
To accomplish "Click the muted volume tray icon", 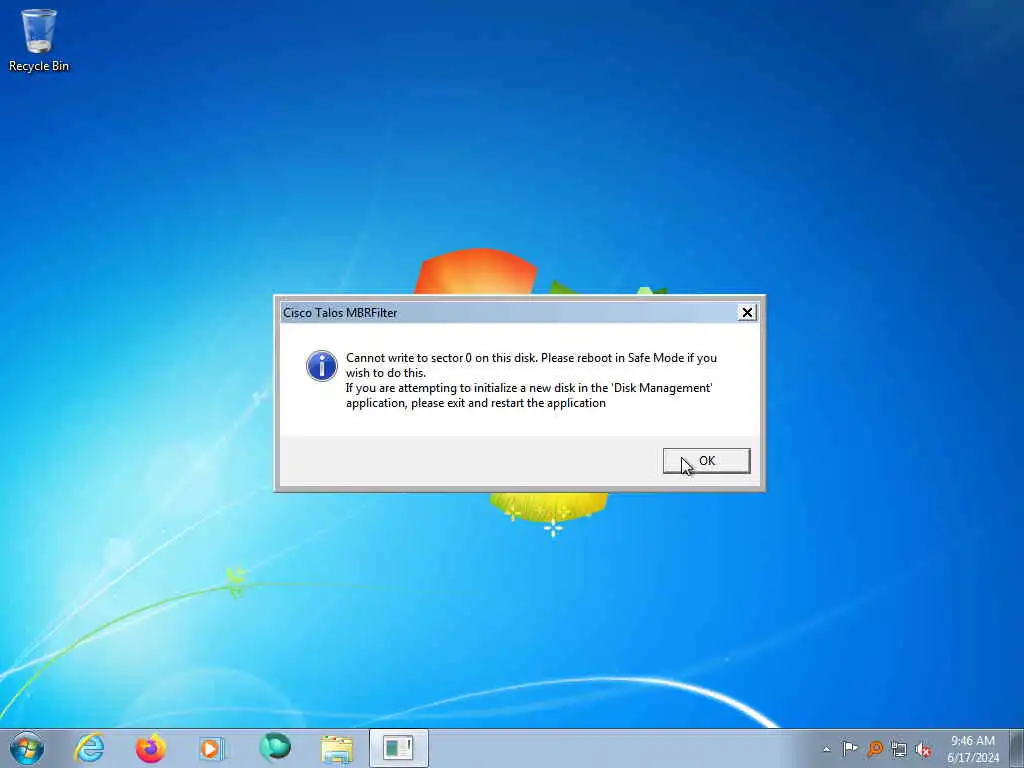I will [x=923, y=749].
